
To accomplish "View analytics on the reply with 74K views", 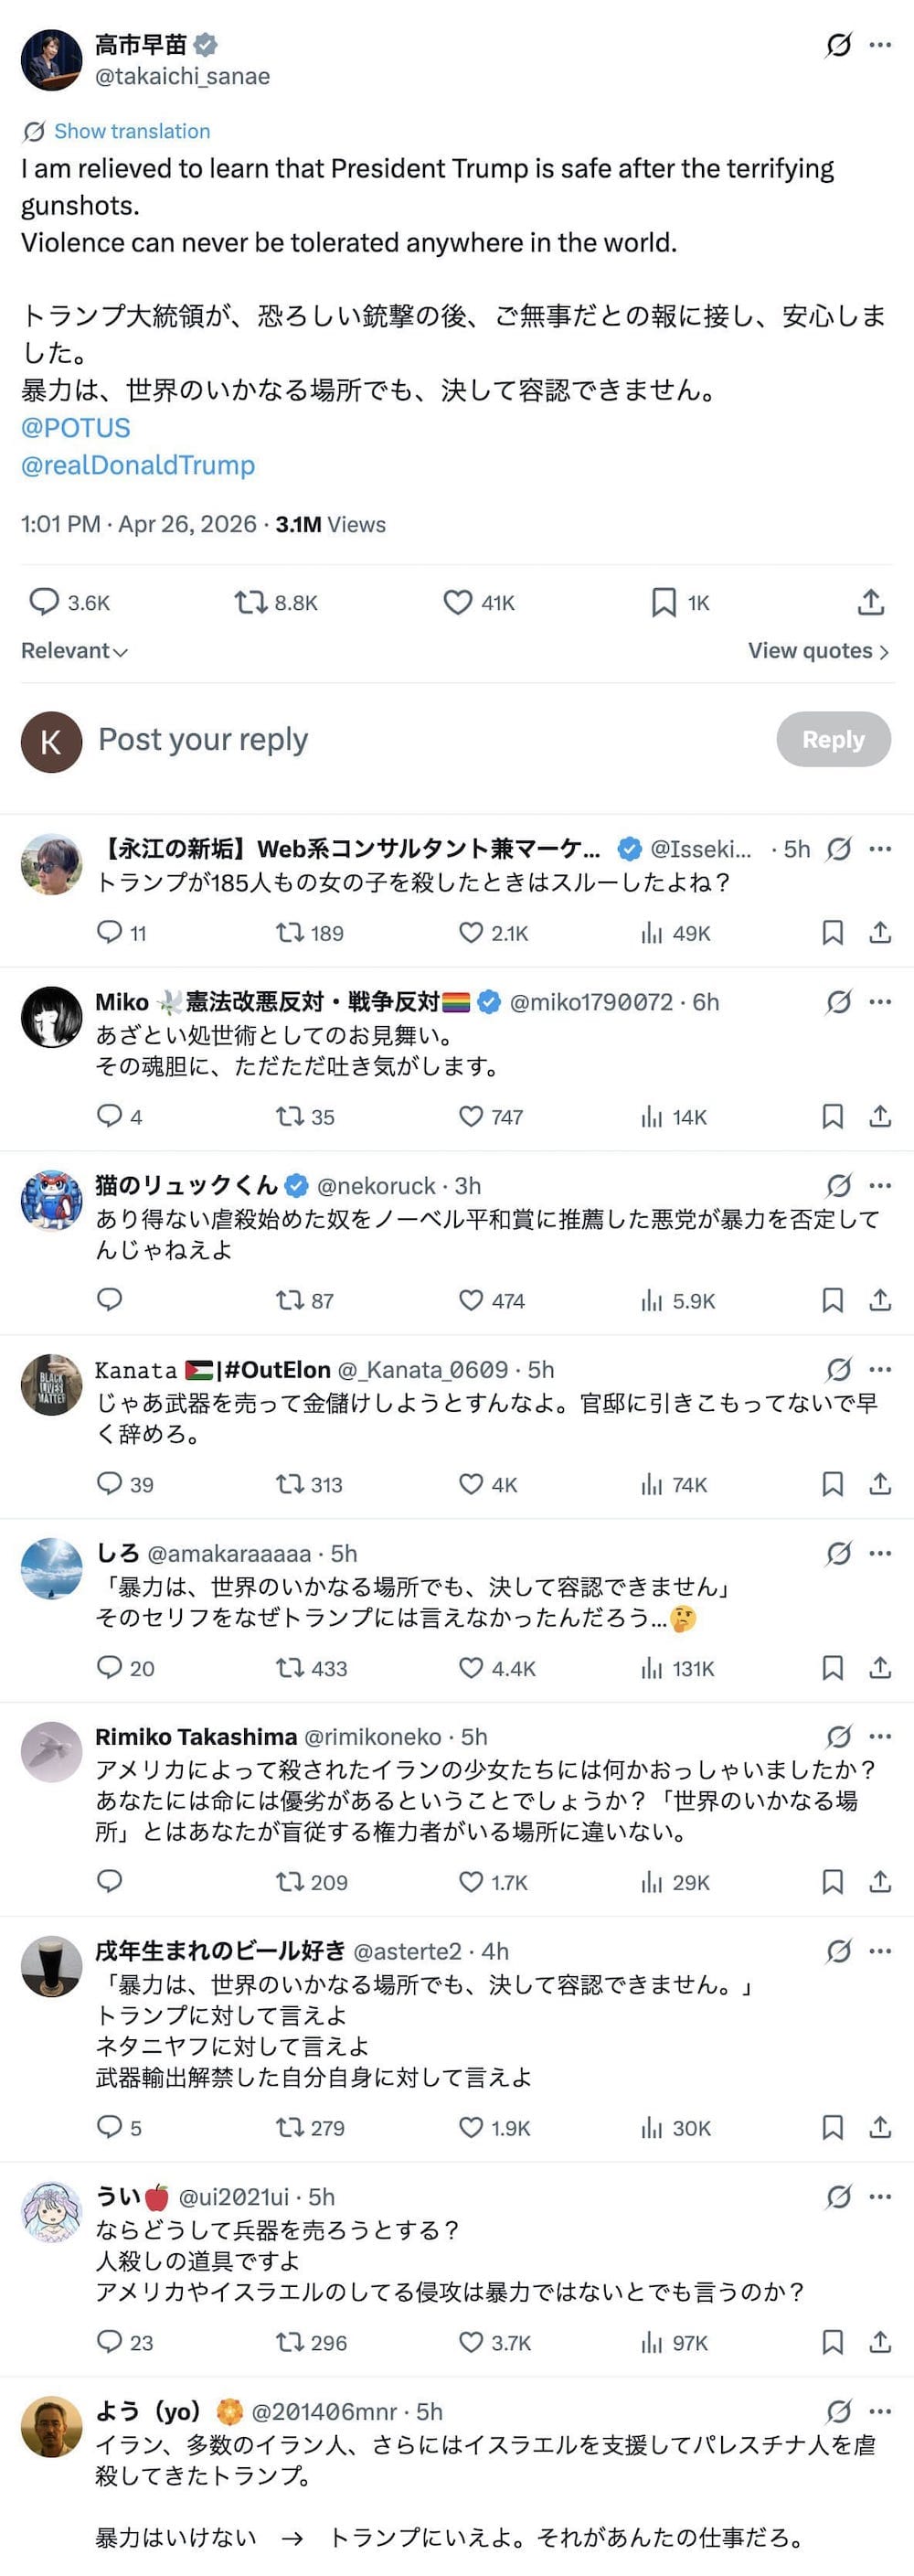I will click(x=652, y=1484).
